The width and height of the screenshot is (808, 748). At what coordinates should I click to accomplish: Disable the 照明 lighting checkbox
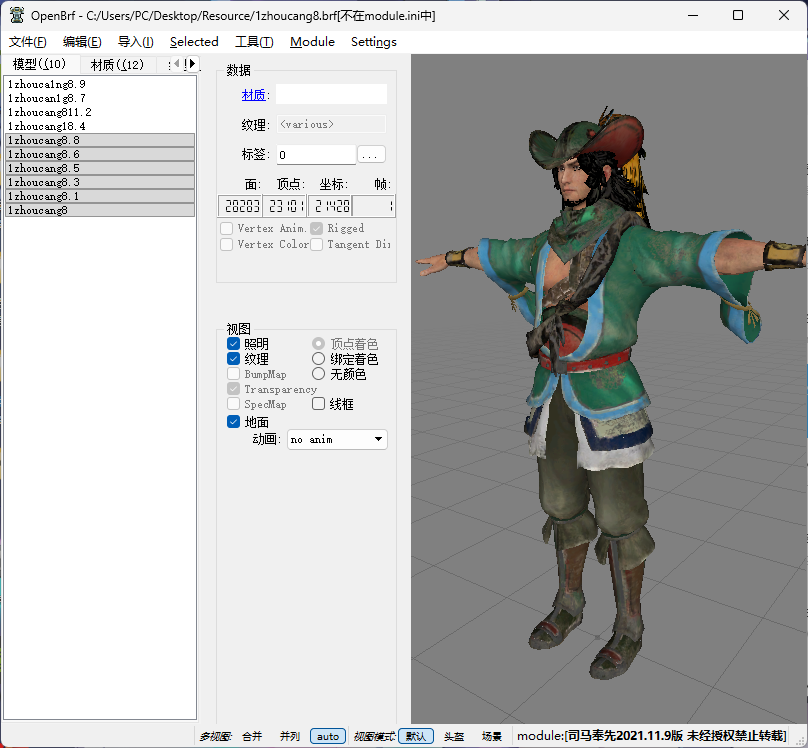233,344
